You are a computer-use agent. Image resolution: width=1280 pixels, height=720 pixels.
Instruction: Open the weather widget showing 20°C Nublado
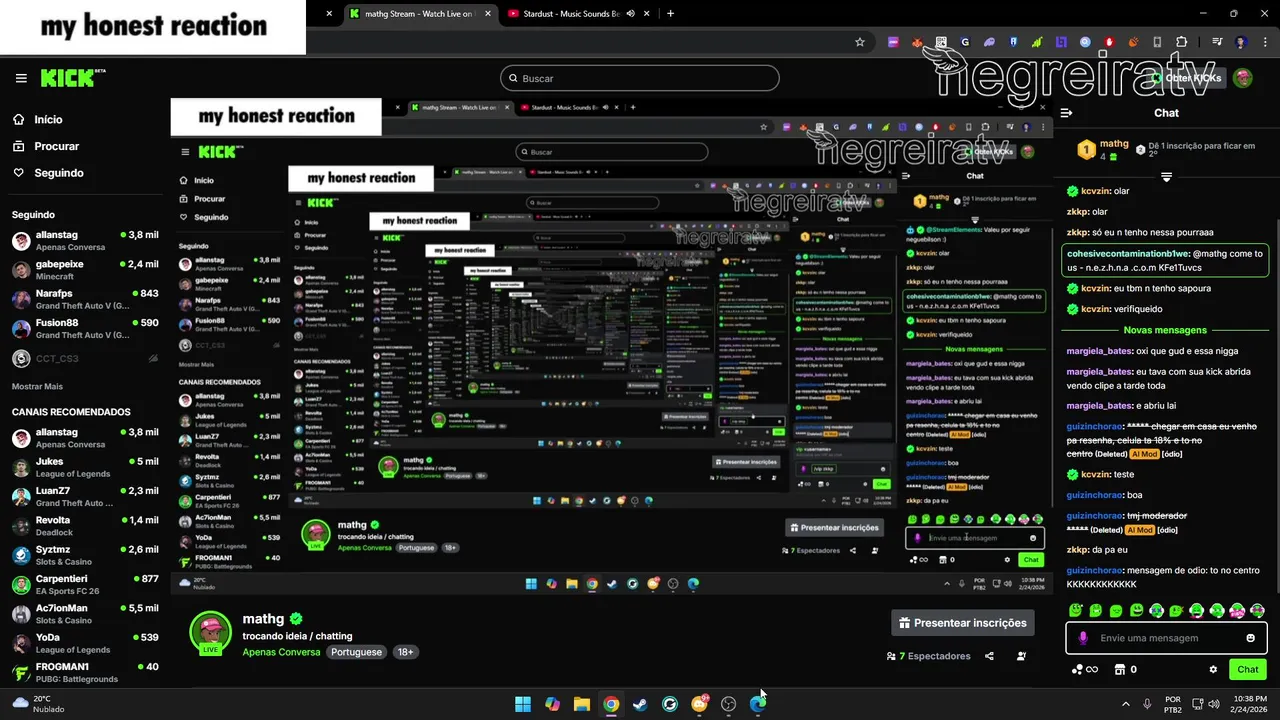coord(40,704)
